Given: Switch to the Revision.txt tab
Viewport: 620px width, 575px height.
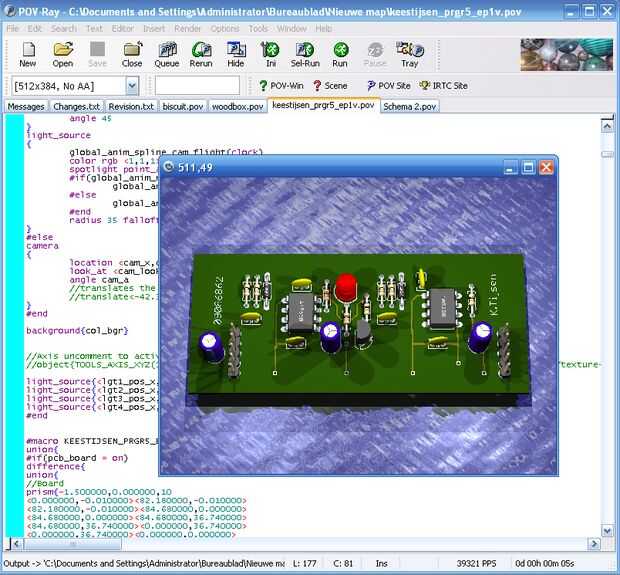Looking at the screenshot, I should coord(131,106).
